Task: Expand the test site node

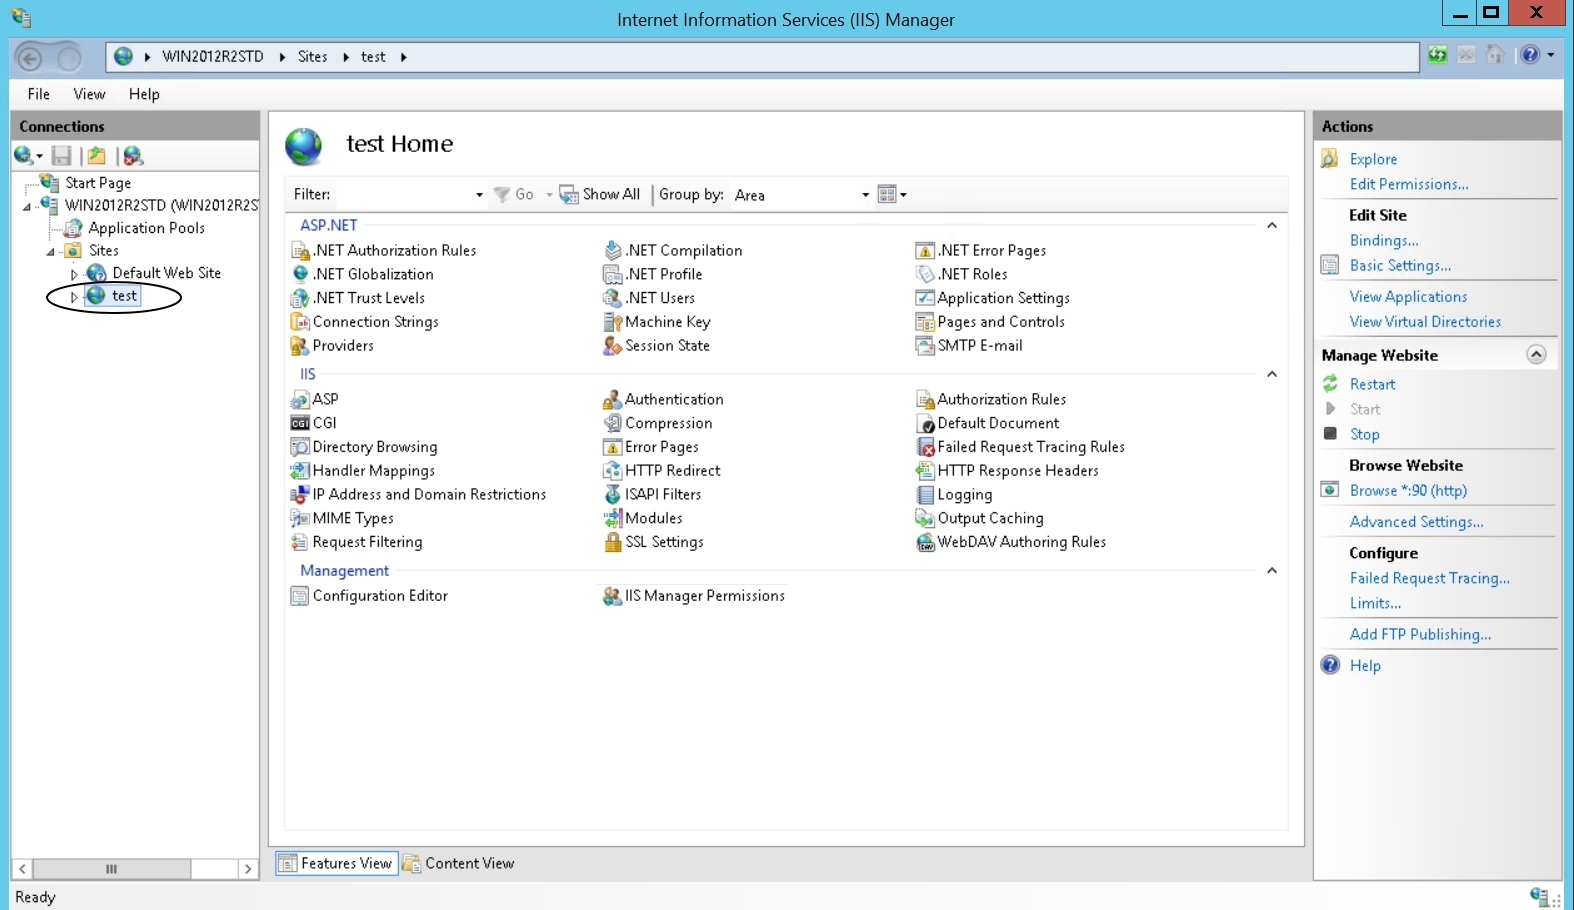Action: point(74,297)
